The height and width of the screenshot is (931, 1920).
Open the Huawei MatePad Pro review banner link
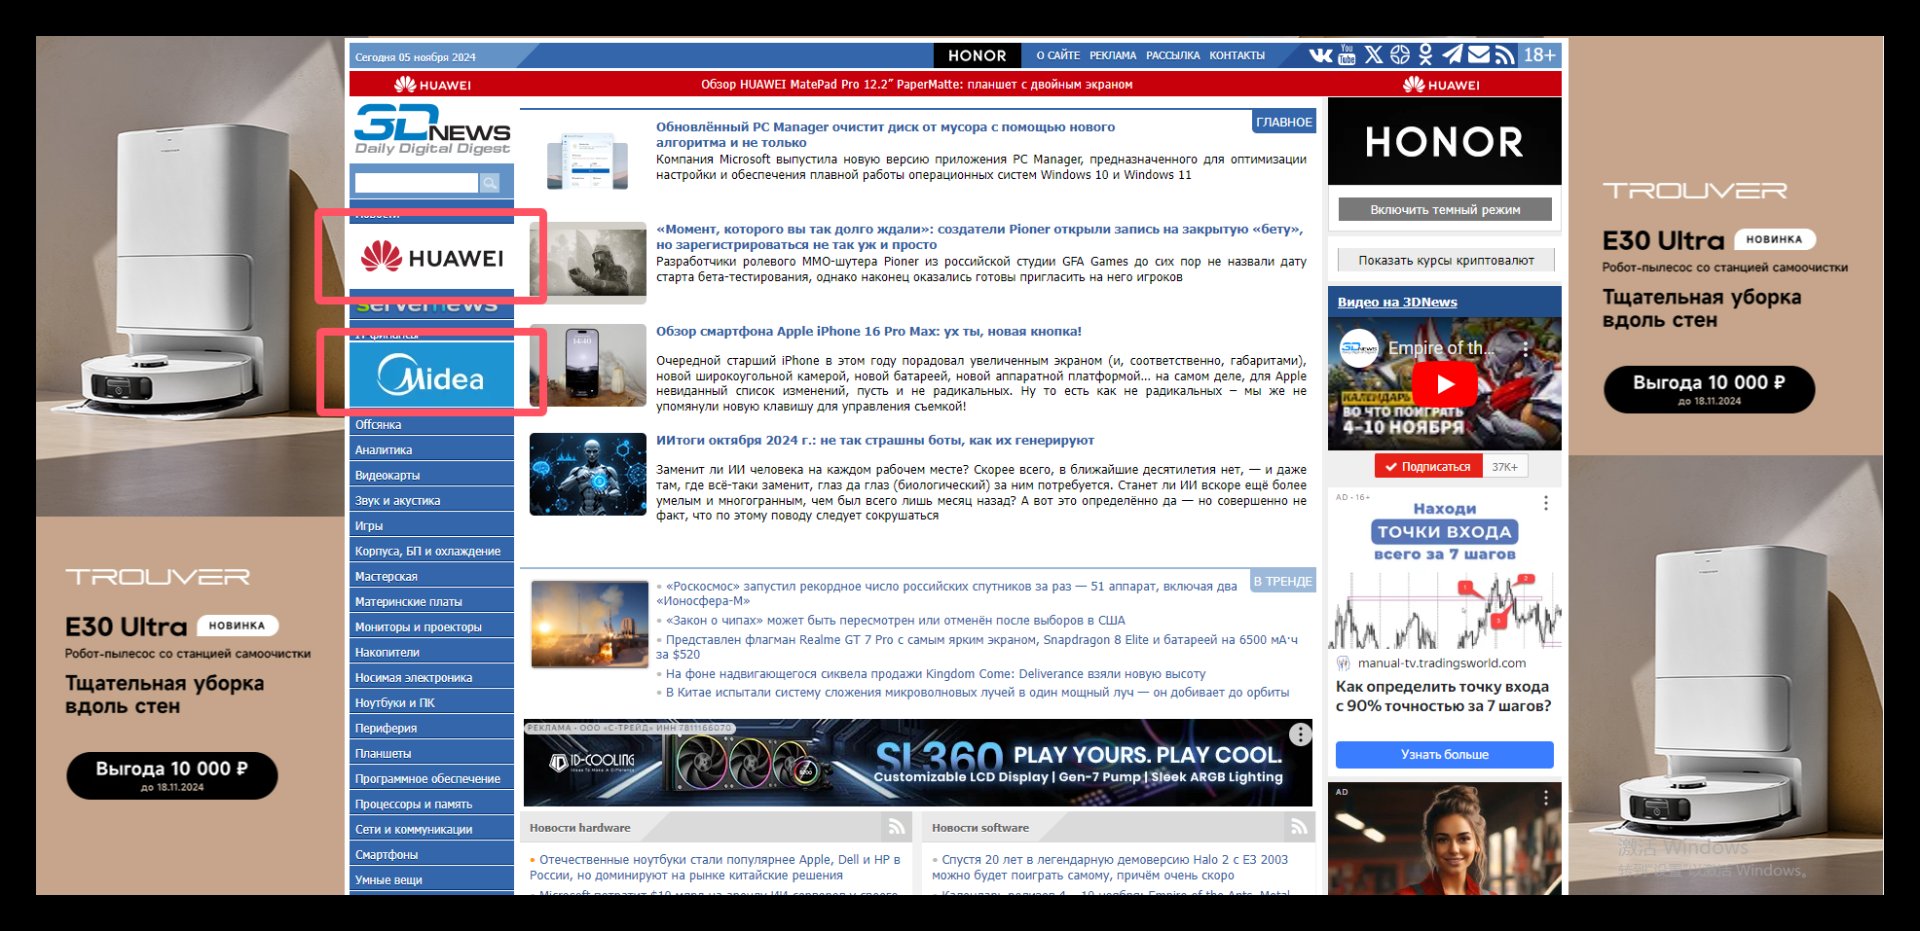pos(917,84)
